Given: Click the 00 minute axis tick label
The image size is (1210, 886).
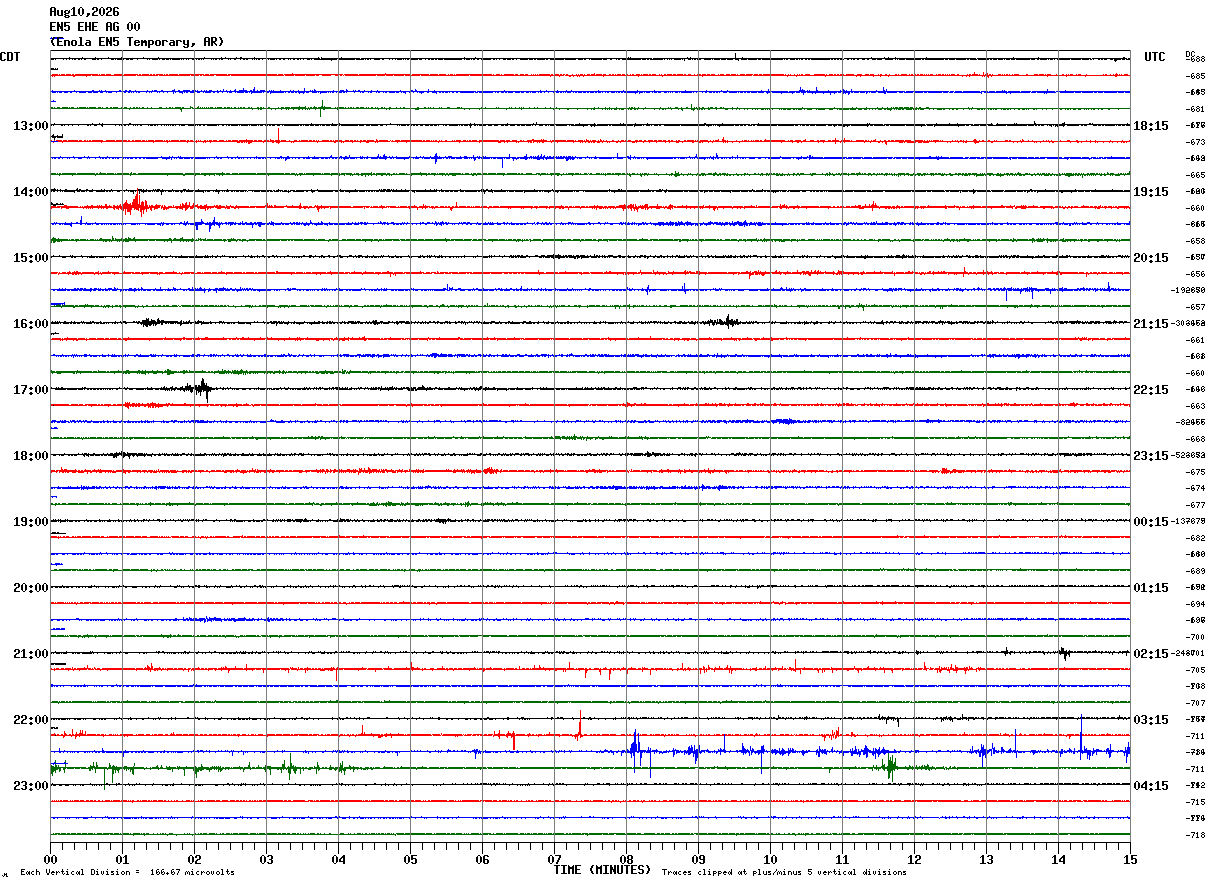Looking at the screenshot, I should tap(50, 860).
